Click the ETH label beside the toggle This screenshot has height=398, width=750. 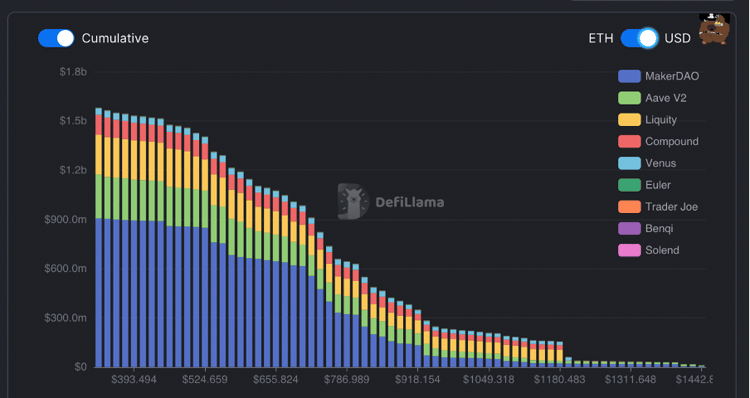601,38
